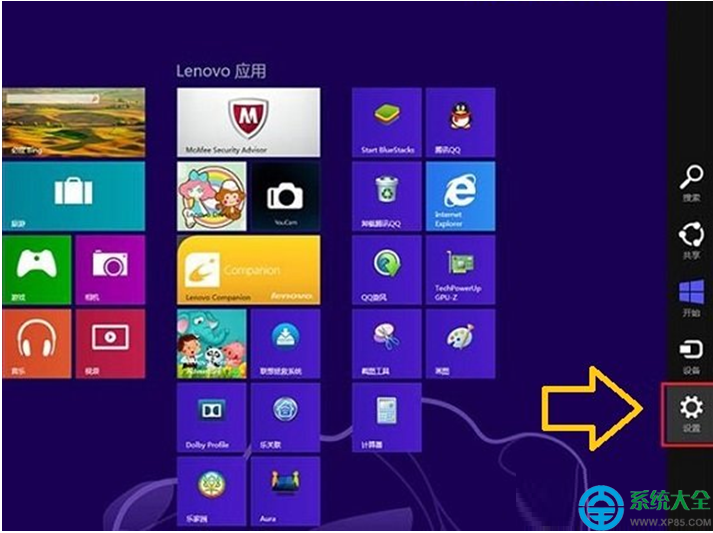Open the Paint palette tile
This screenshot has height=533, width=713.
click(x=460, y=344)
